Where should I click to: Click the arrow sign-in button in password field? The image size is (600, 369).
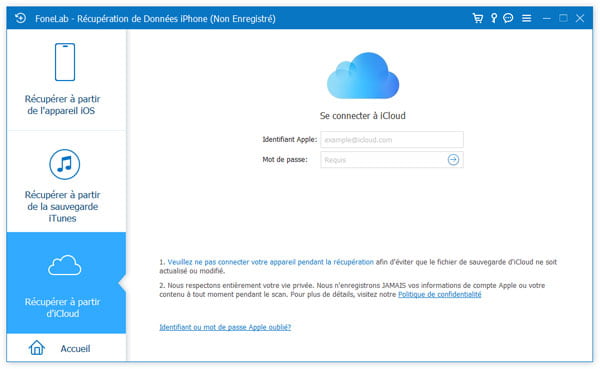453,160
